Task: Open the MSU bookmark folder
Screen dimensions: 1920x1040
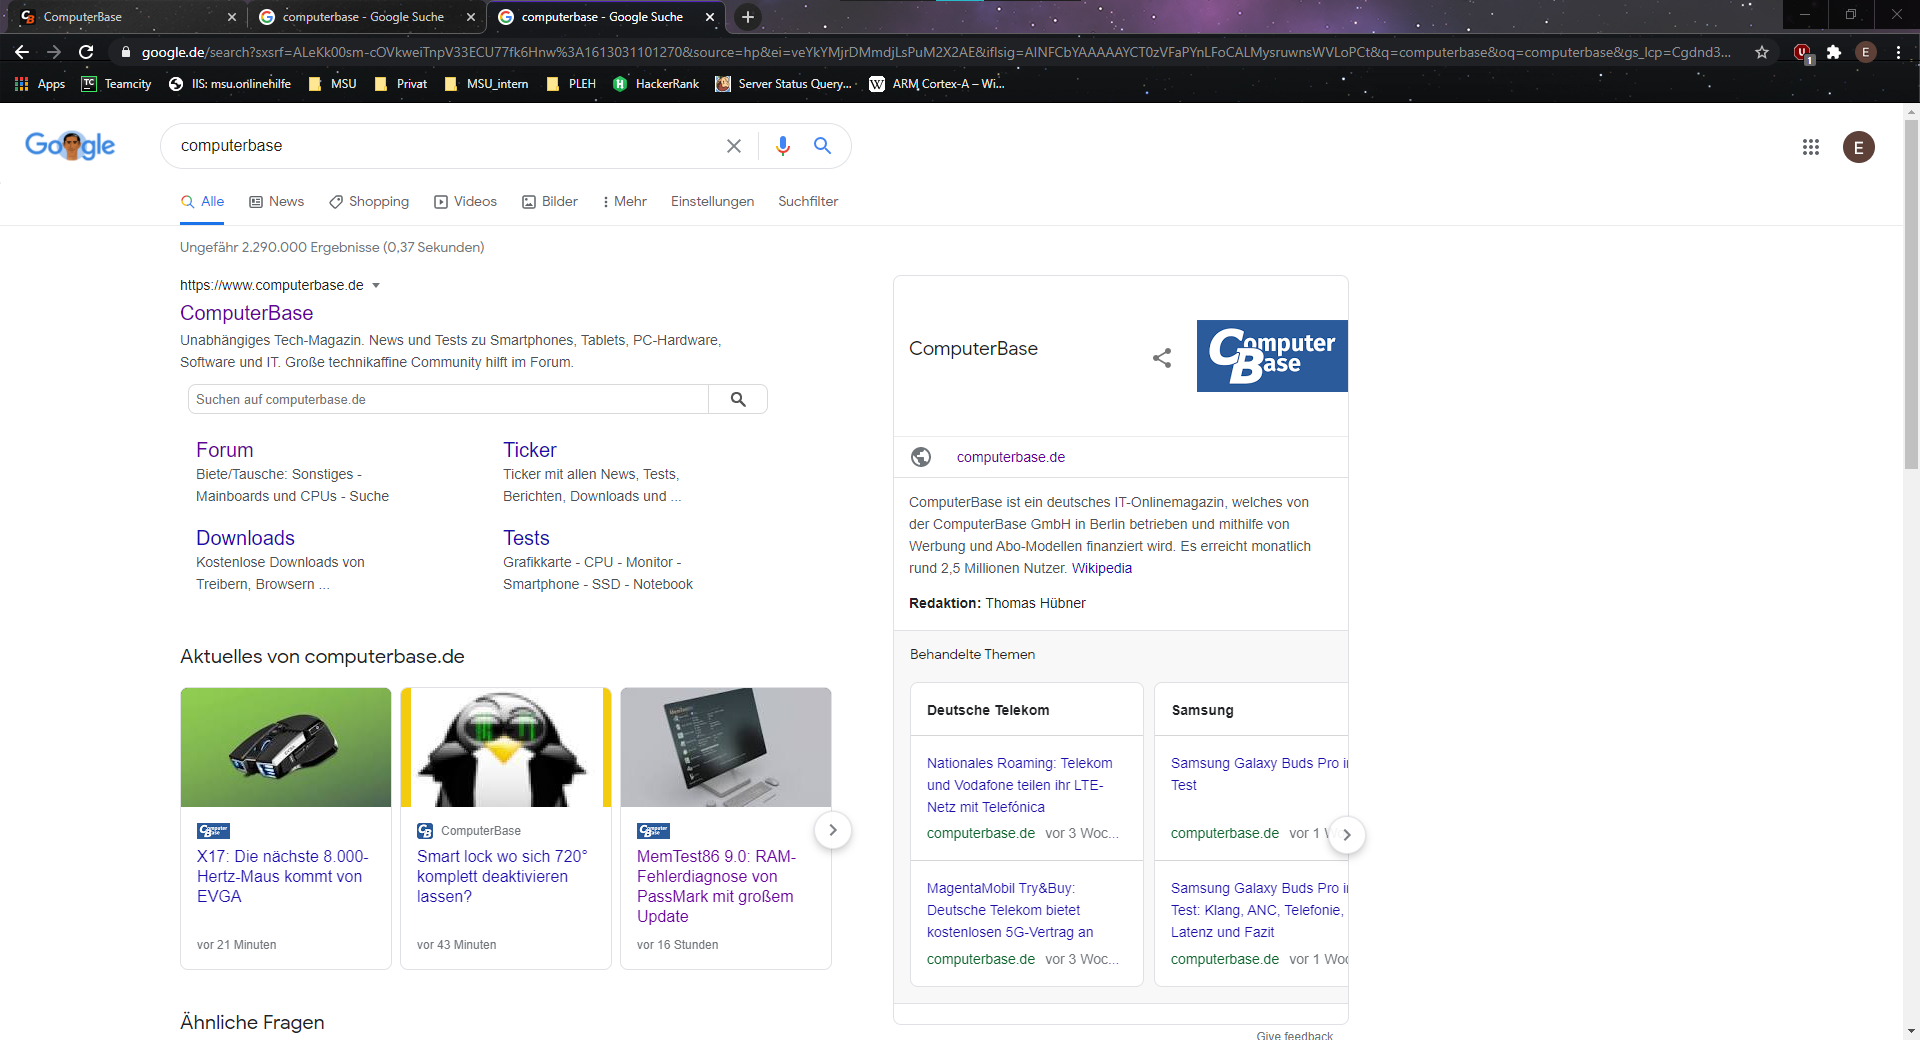Action: (x=333, y=84)
